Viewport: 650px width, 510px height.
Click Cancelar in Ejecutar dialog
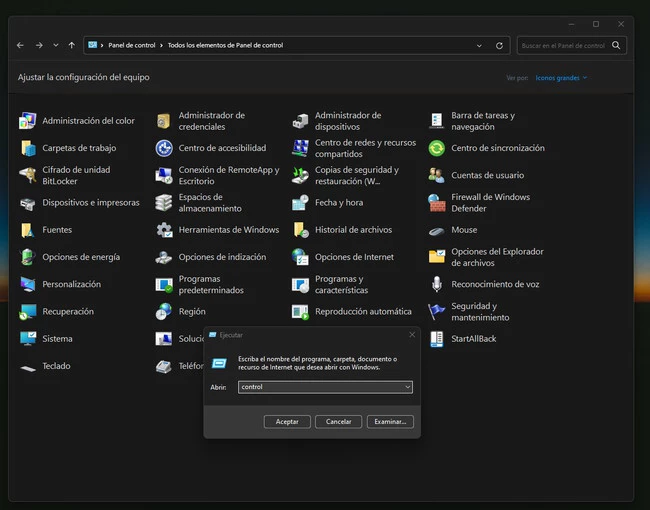click(338, 422)
